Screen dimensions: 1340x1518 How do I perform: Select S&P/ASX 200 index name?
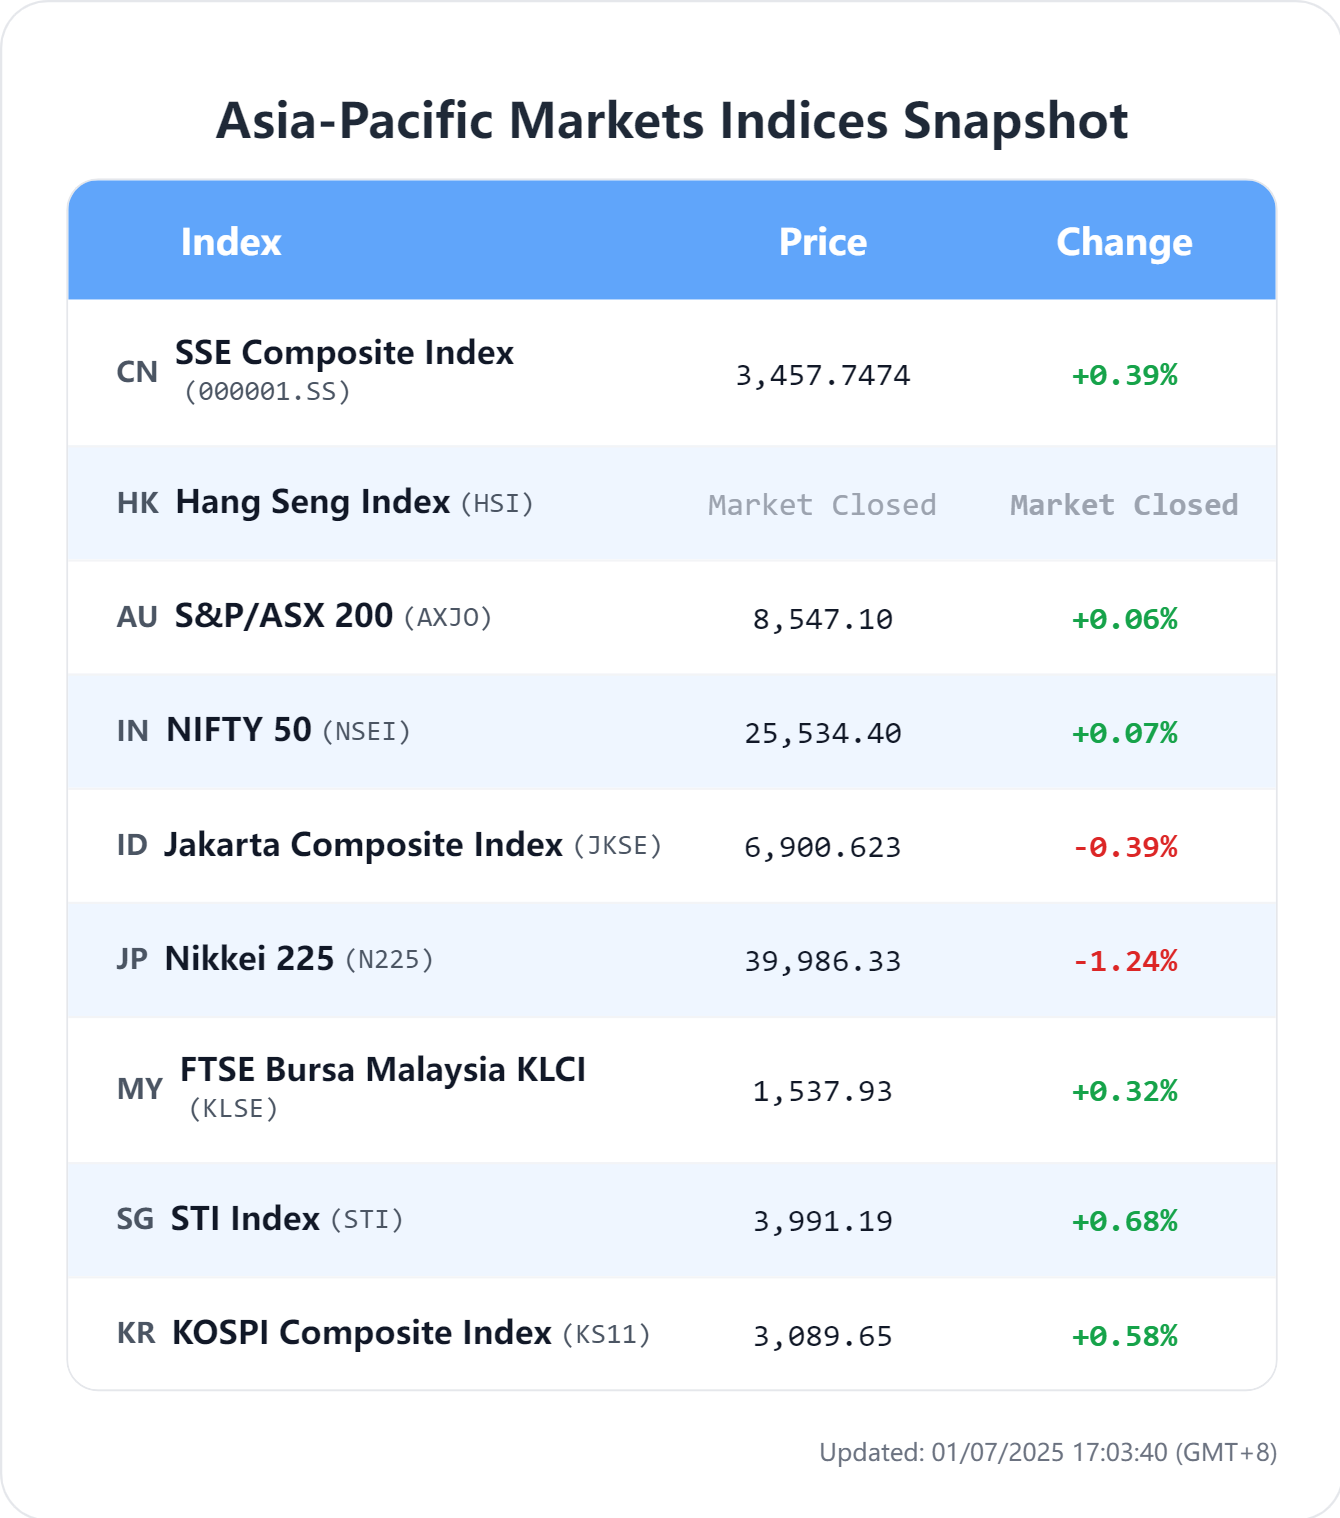(283, 615)
